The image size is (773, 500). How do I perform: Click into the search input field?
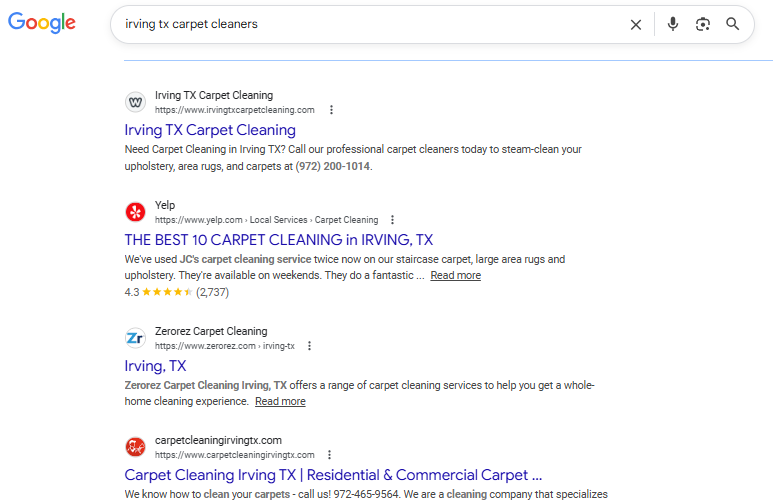point(360,24)
